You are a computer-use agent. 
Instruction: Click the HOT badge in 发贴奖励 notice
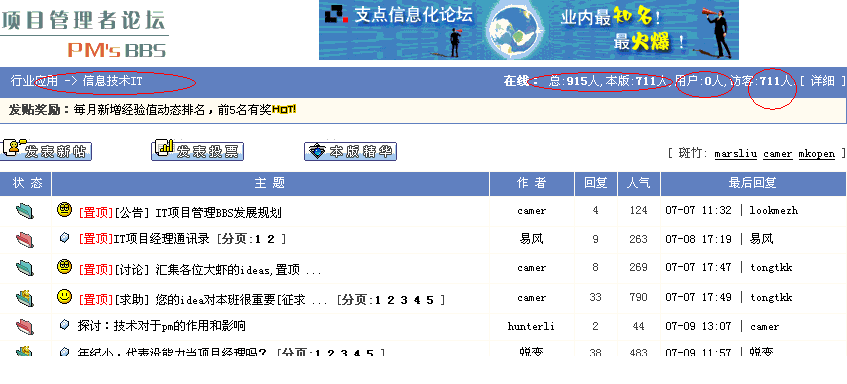[x=284, y=110]
